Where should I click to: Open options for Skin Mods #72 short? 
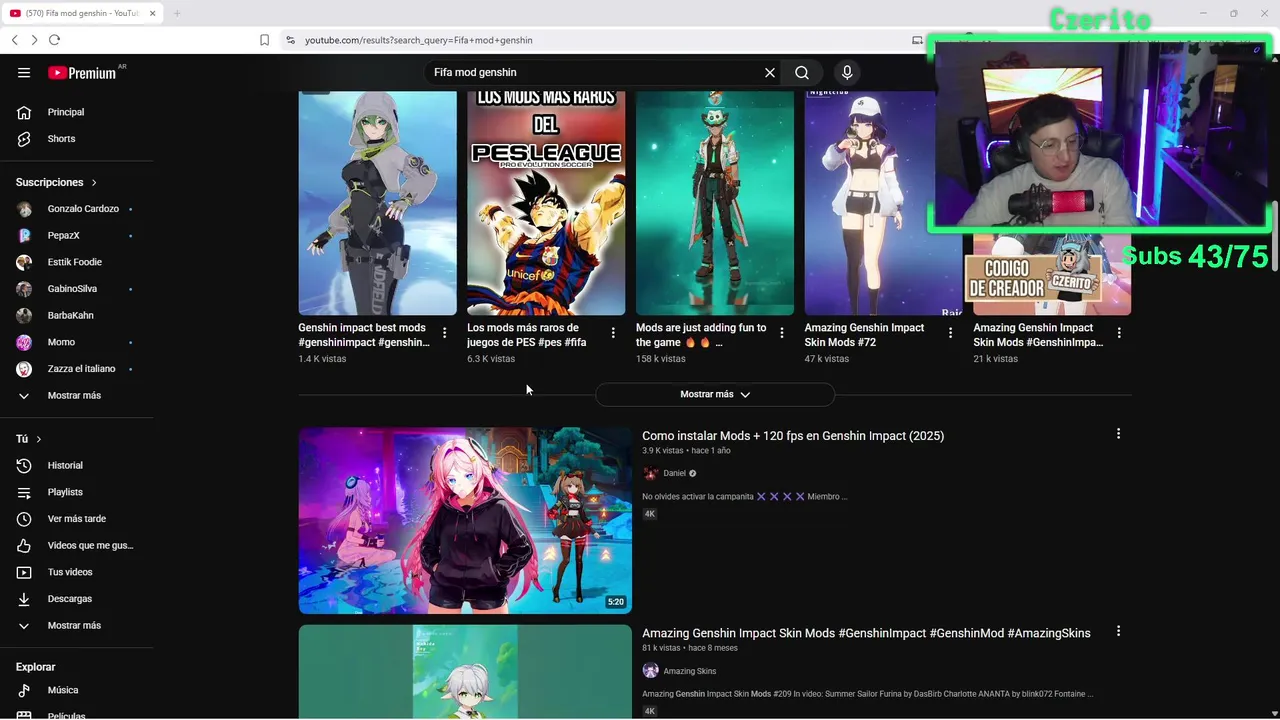(951, 333)
